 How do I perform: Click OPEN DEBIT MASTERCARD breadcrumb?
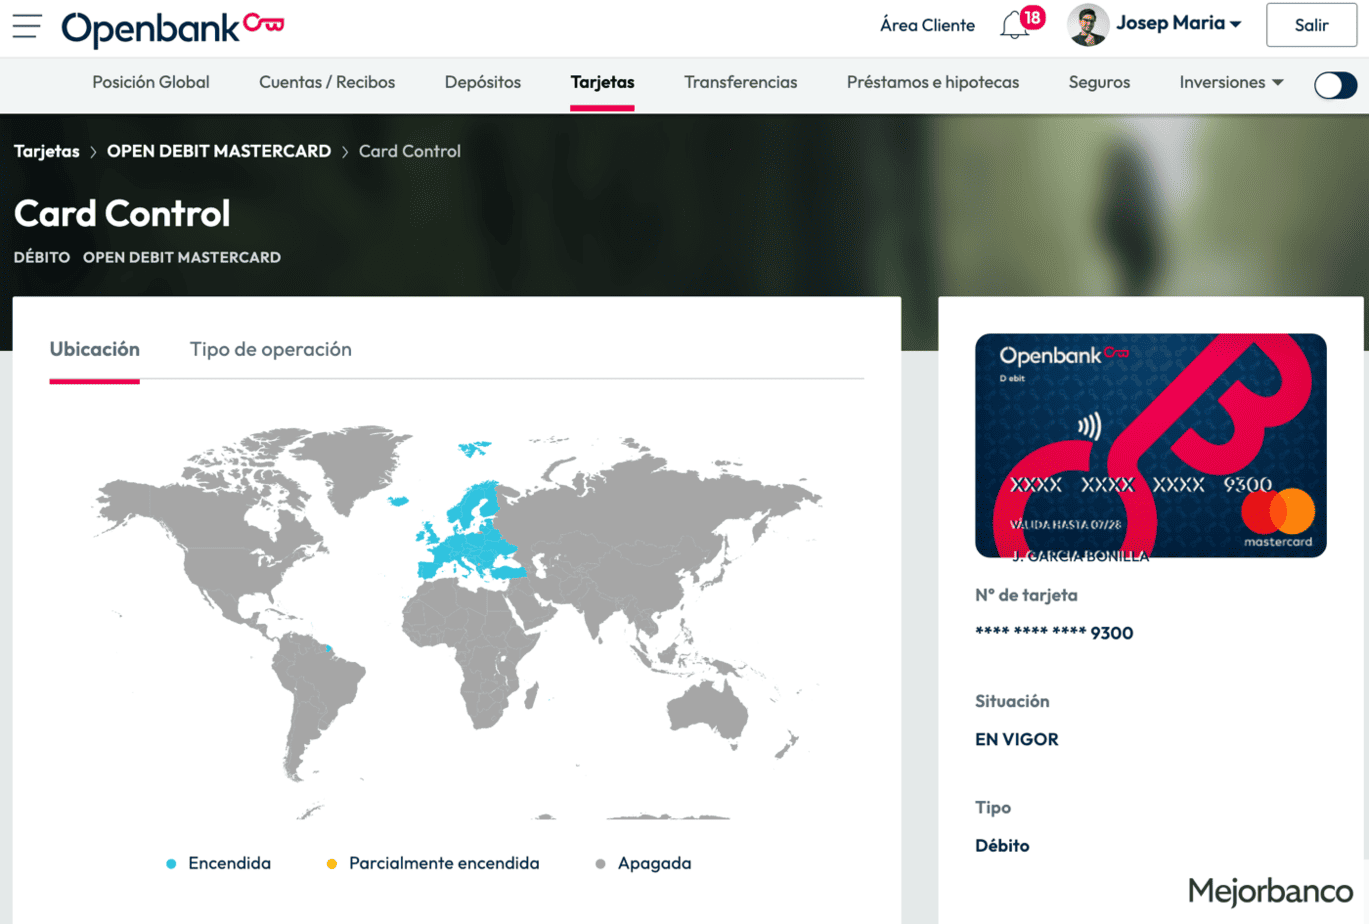tap(219, 151)
